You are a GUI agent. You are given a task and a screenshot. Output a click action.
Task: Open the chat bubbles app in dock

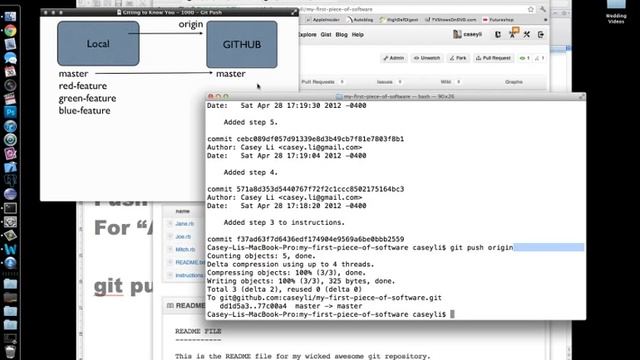pos(10,58)
